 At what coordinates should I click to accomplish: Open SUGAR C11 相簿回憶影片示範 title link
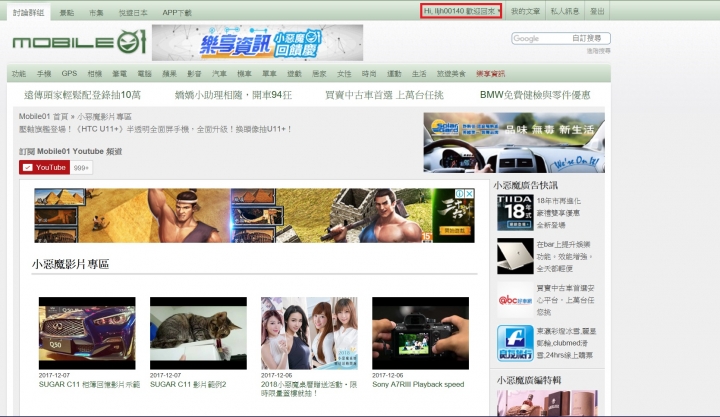pyautogui.click(x=89, y=384)
